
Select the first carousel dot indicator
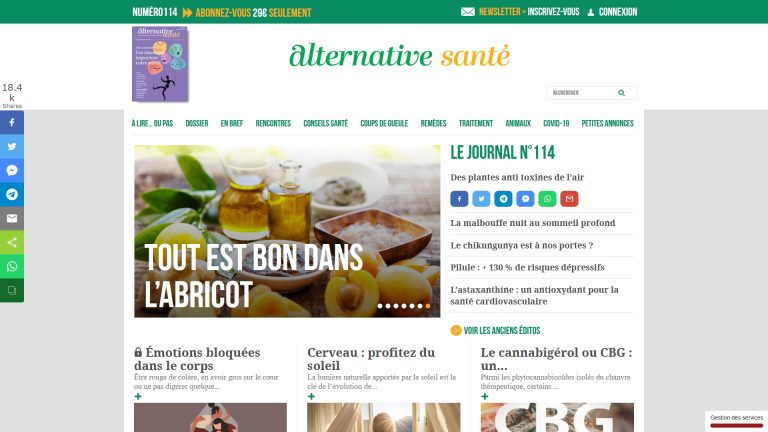(x=380, y=306)
